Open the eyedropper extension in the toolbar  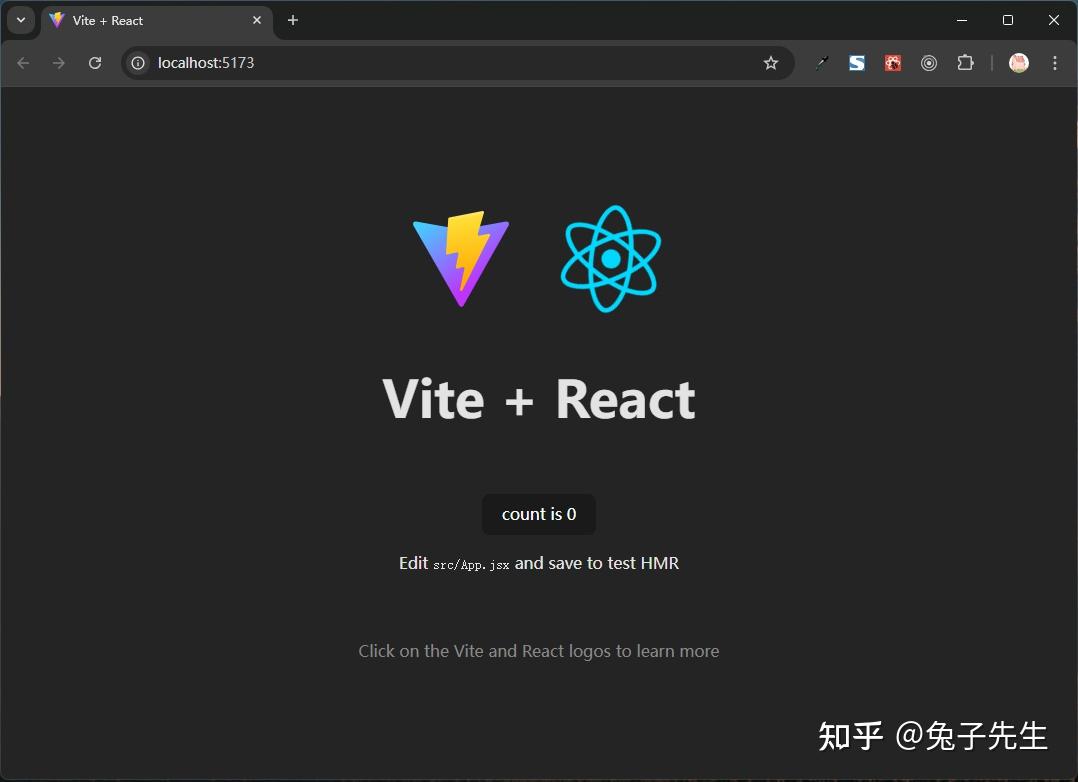pyautogui.click(x=821, y=62)
